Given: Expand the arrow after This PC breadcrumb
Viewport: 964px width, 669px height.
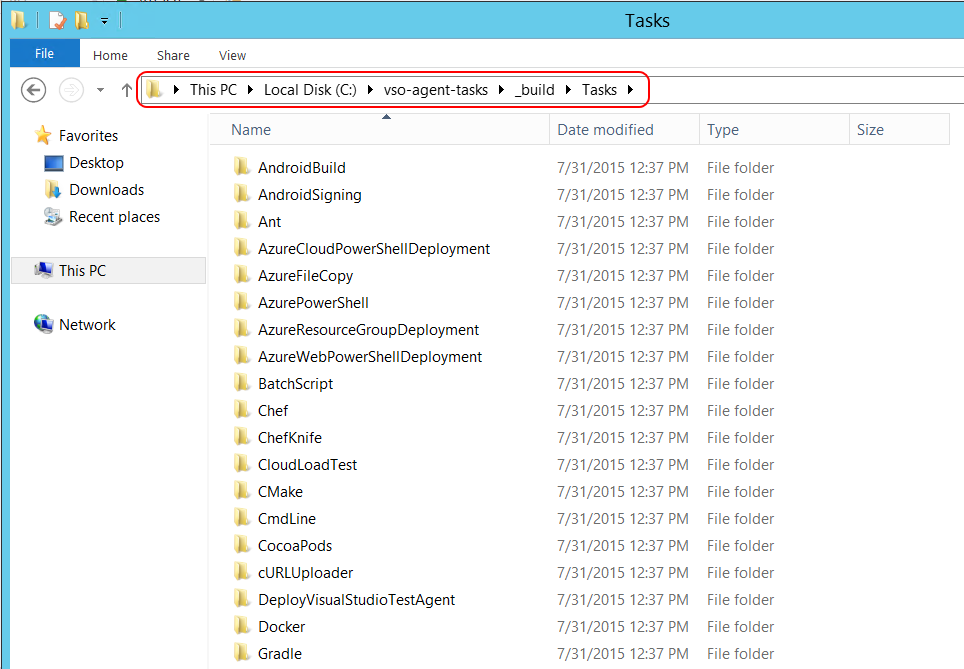Looking at the screenshot, I should (250, 90).
